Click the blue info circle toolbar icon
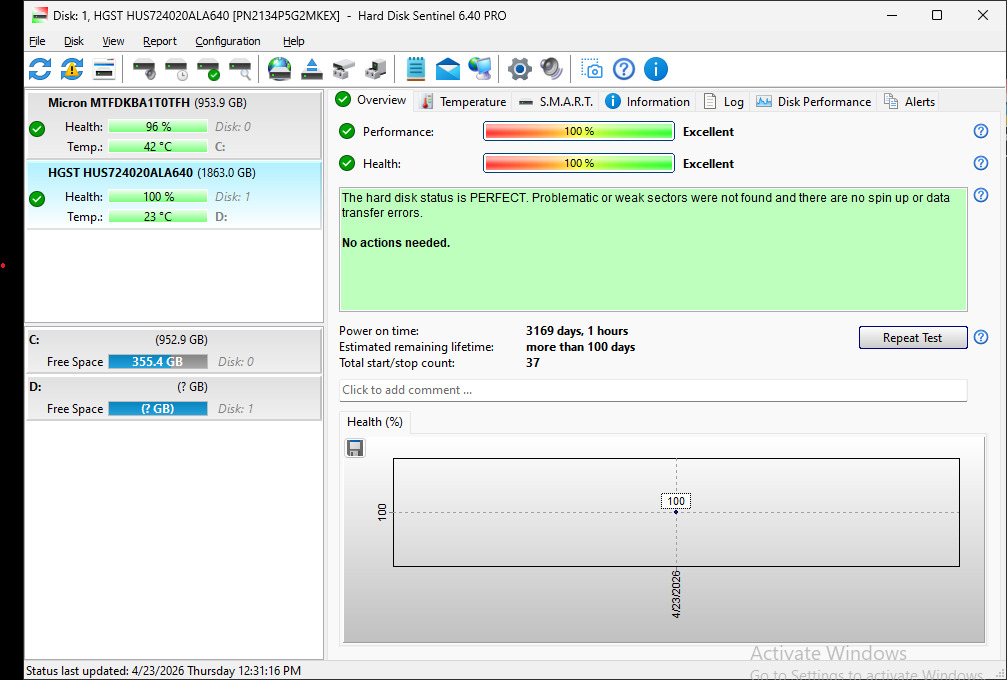The image size is (1007, 680). point(656,69)
